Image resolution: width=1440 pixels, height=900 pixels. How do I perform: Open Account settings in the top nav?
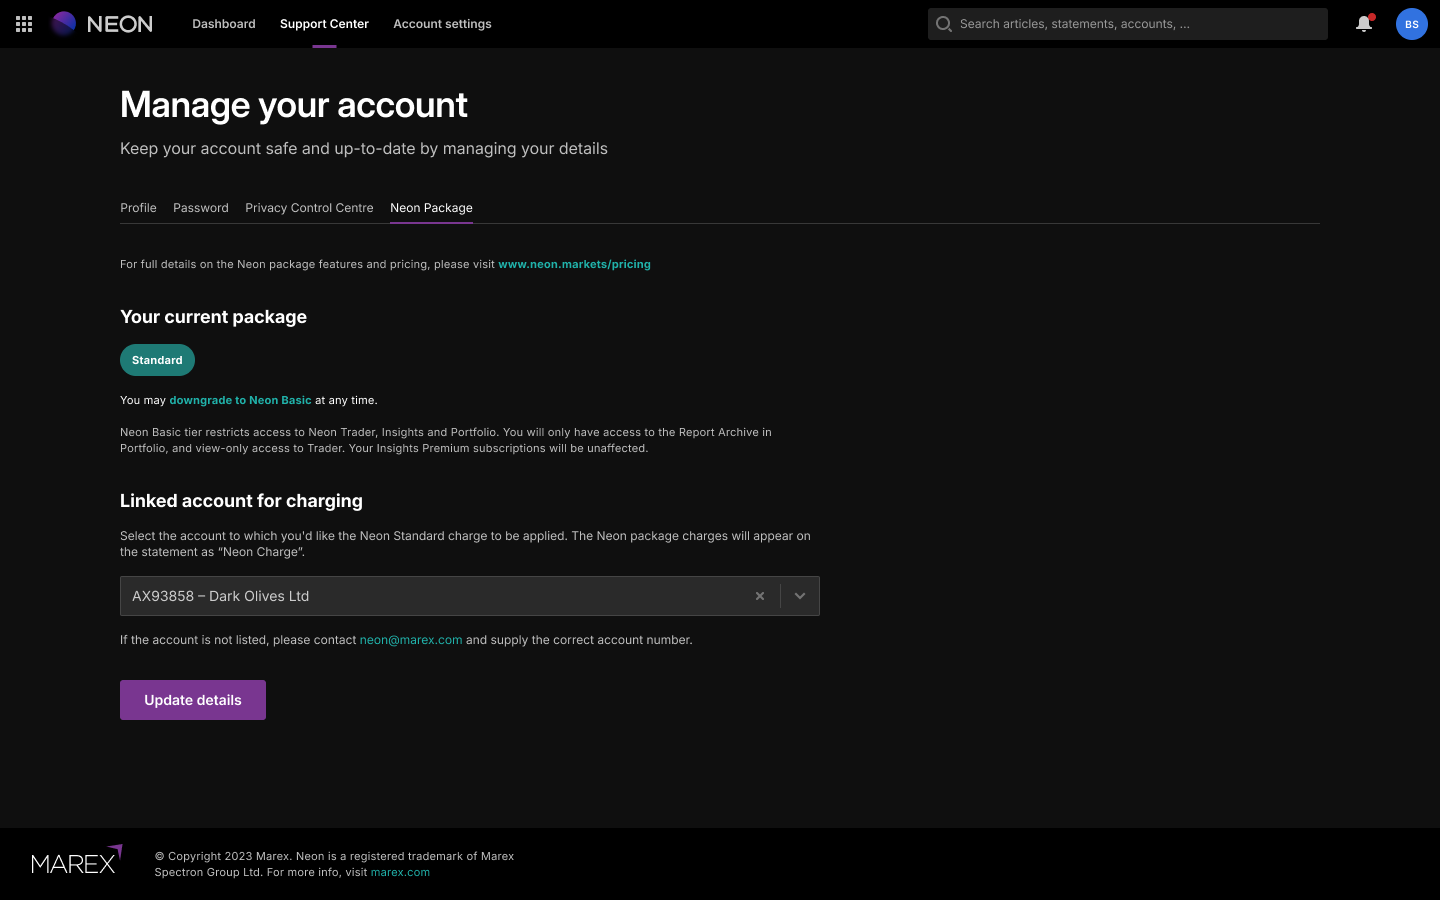(x=442, y=24)
